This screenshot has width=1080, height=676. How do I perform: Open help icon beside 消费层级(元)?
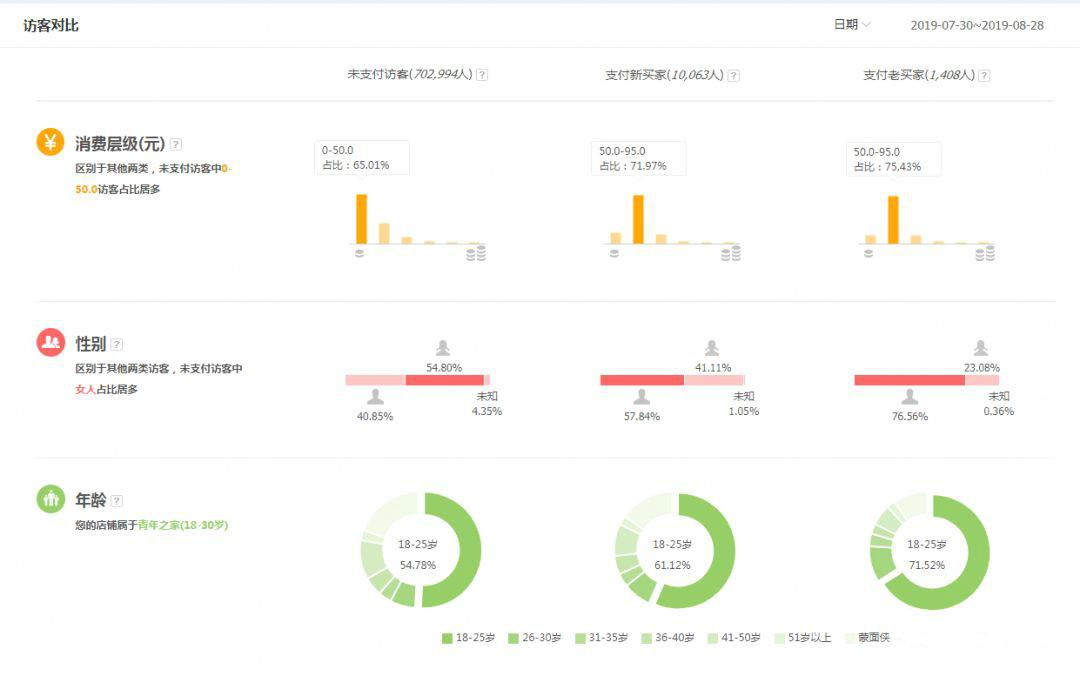[176, 144]
